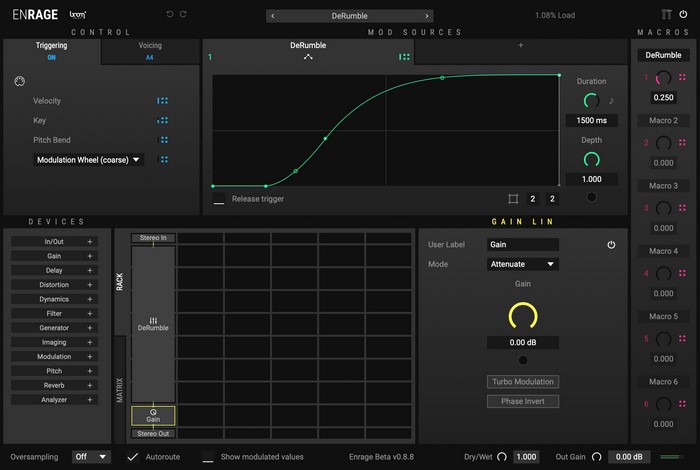Click the MIDI palette icon in Triggering
This screenshot has height=470, width=700.
pyautogui.click(x=18, y=81)
